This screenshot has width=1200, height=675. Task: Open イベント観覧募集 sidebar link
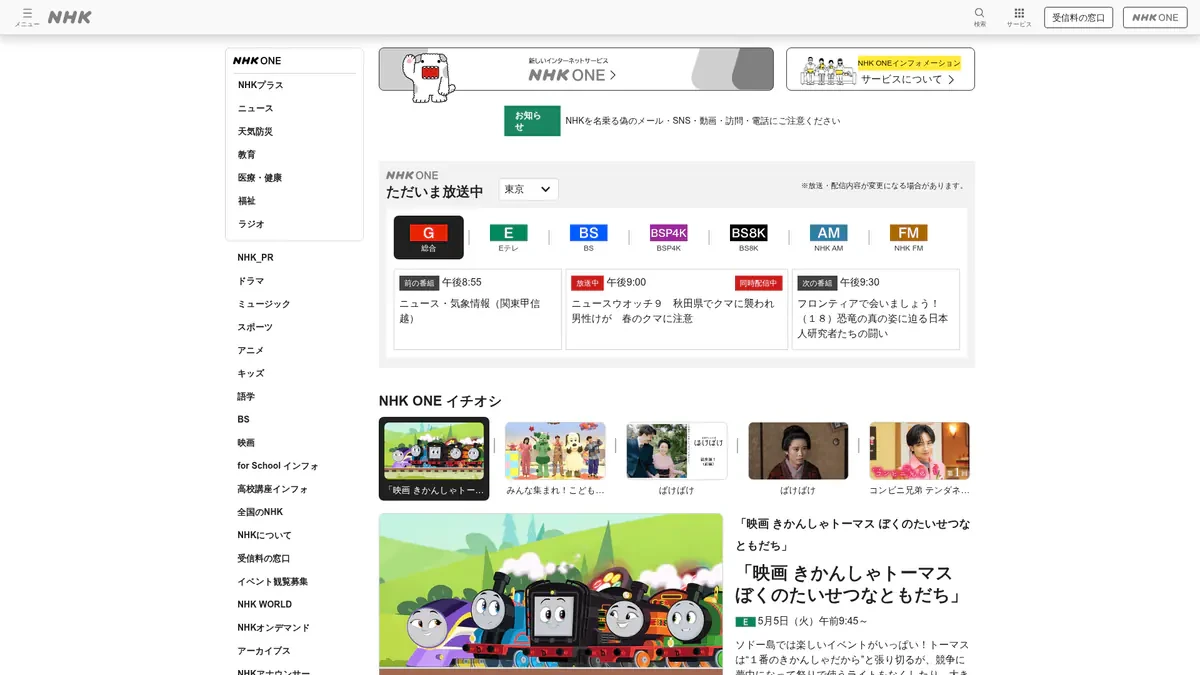point(273,581)
